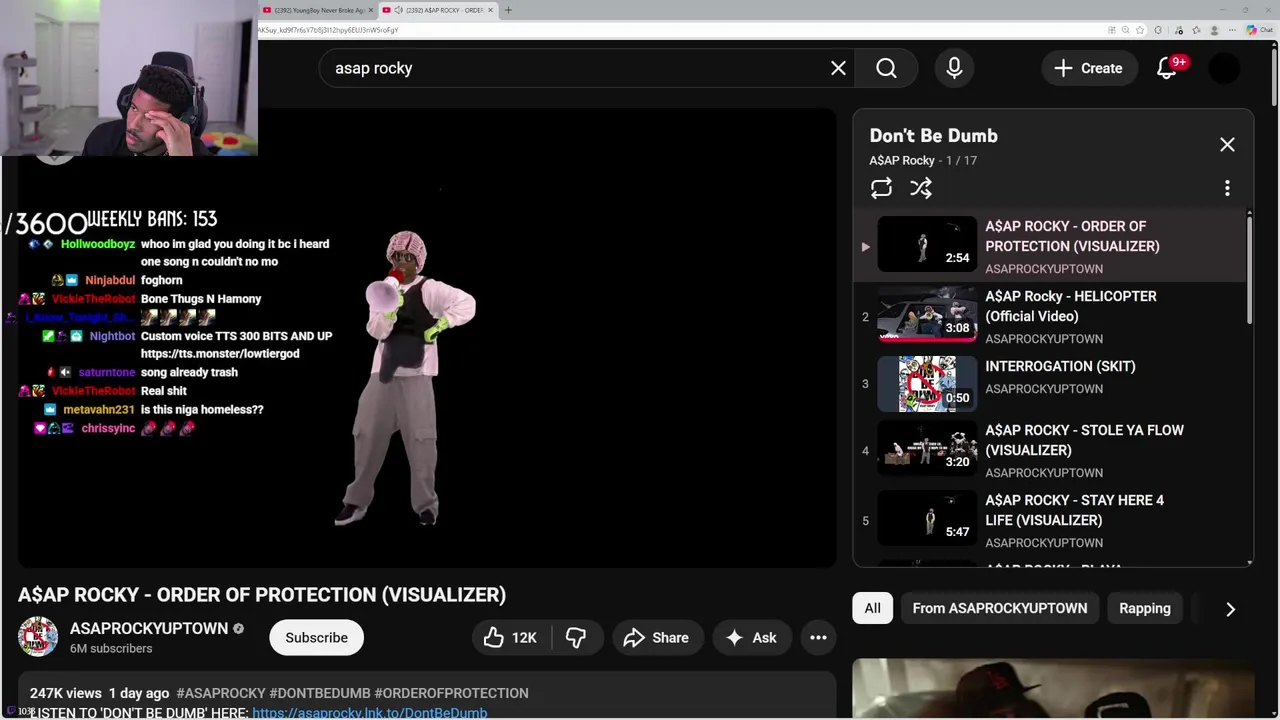
Task: Like the video with the thumbs up button
Action: point(511,638)
